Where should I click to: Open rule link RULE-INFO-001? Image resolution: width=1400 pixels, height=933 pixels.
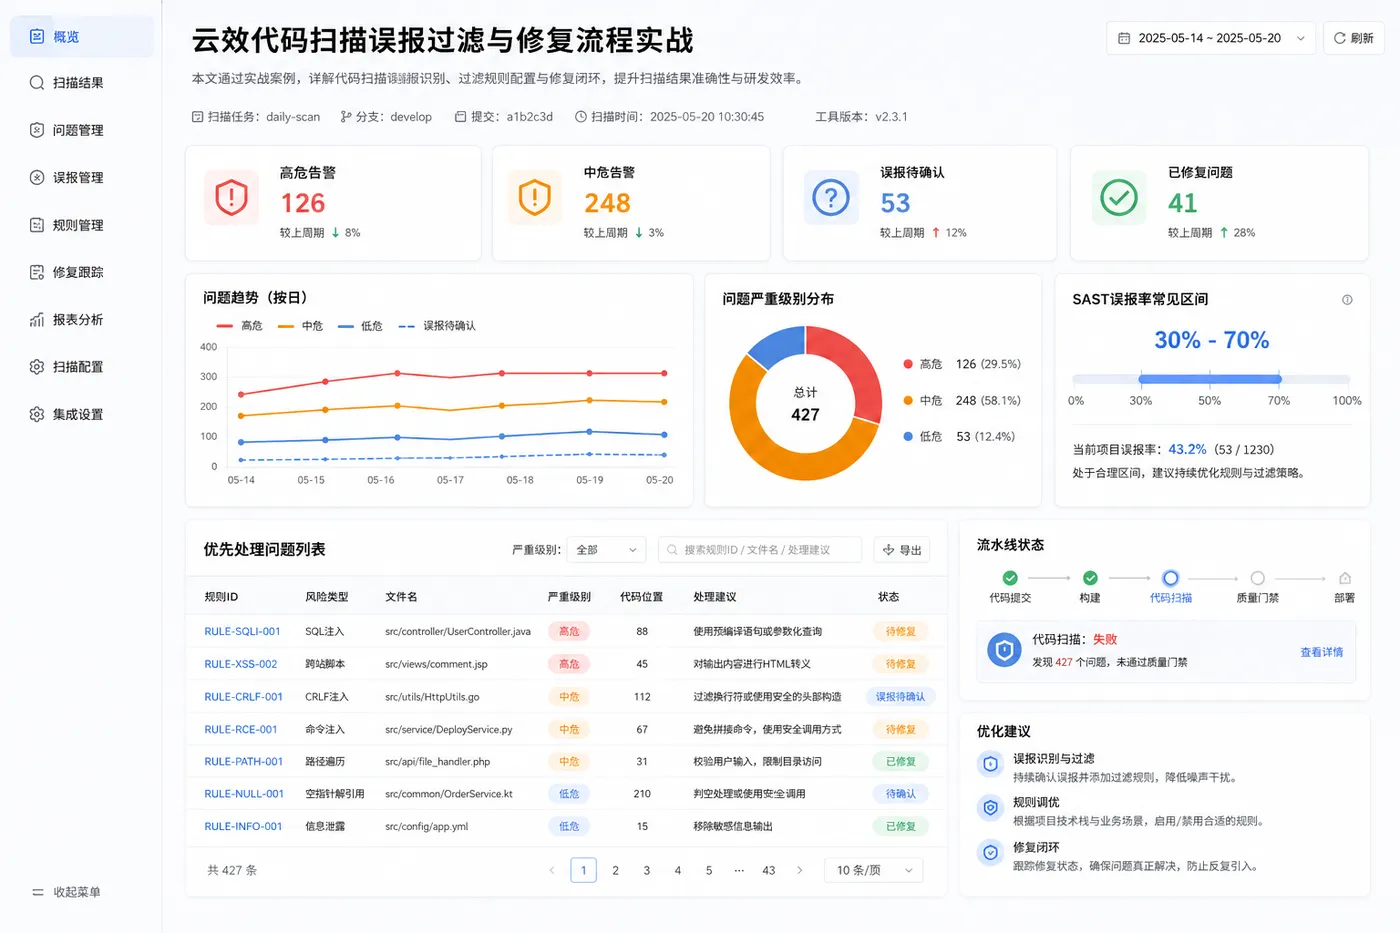click(243, 827)
